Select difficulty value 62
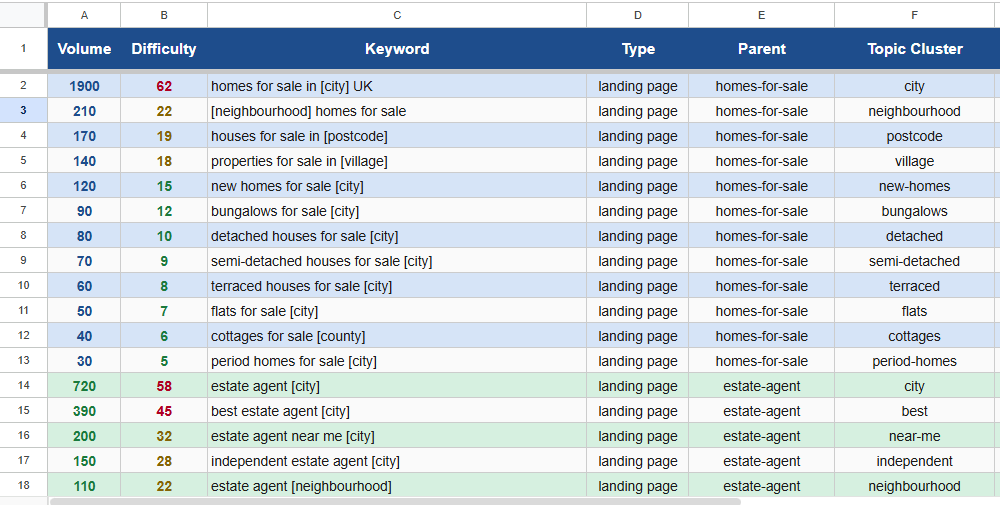The width and height of the screenshot is (1000, 505). click(164, 86)
